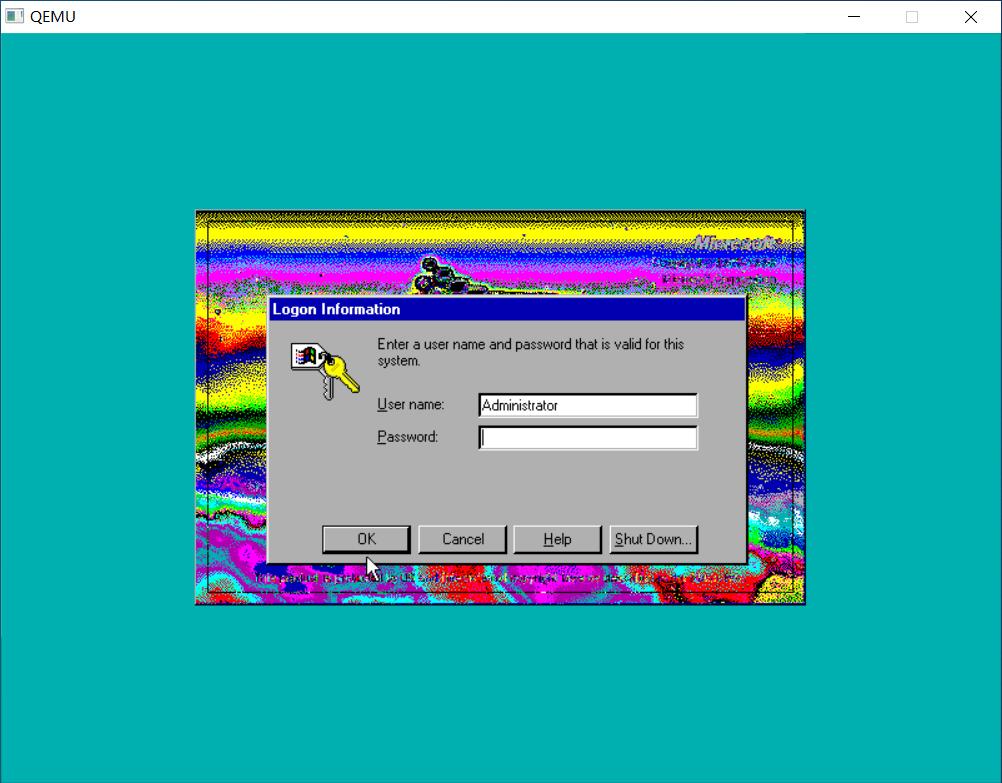The image size is (1002, 783).
Task: Close the QEMU window
Action: tap(970, 16)
